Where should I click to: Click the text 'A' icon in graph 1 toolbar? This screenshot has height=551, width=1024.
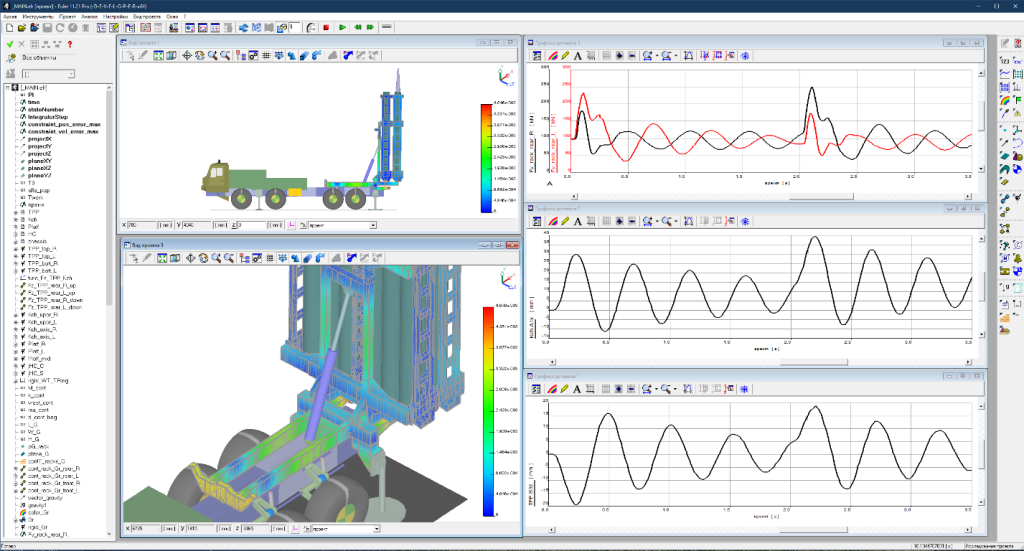pyautogui.click(x=577, y=55)
